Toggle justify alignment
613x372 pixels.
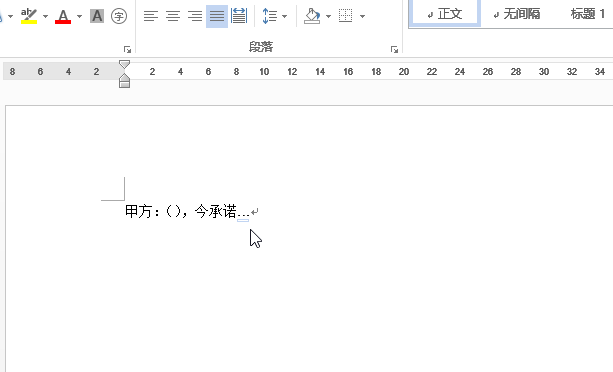217,16
